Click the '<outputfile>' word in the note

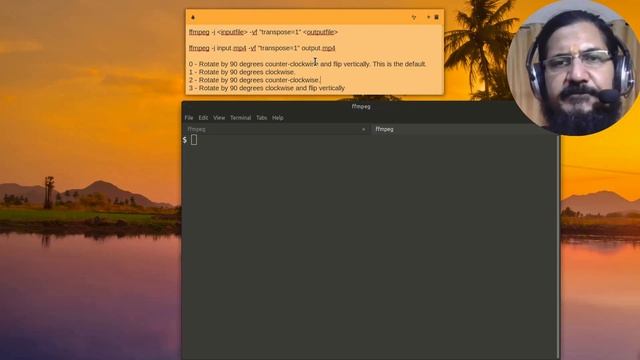(x=320, y=32)
